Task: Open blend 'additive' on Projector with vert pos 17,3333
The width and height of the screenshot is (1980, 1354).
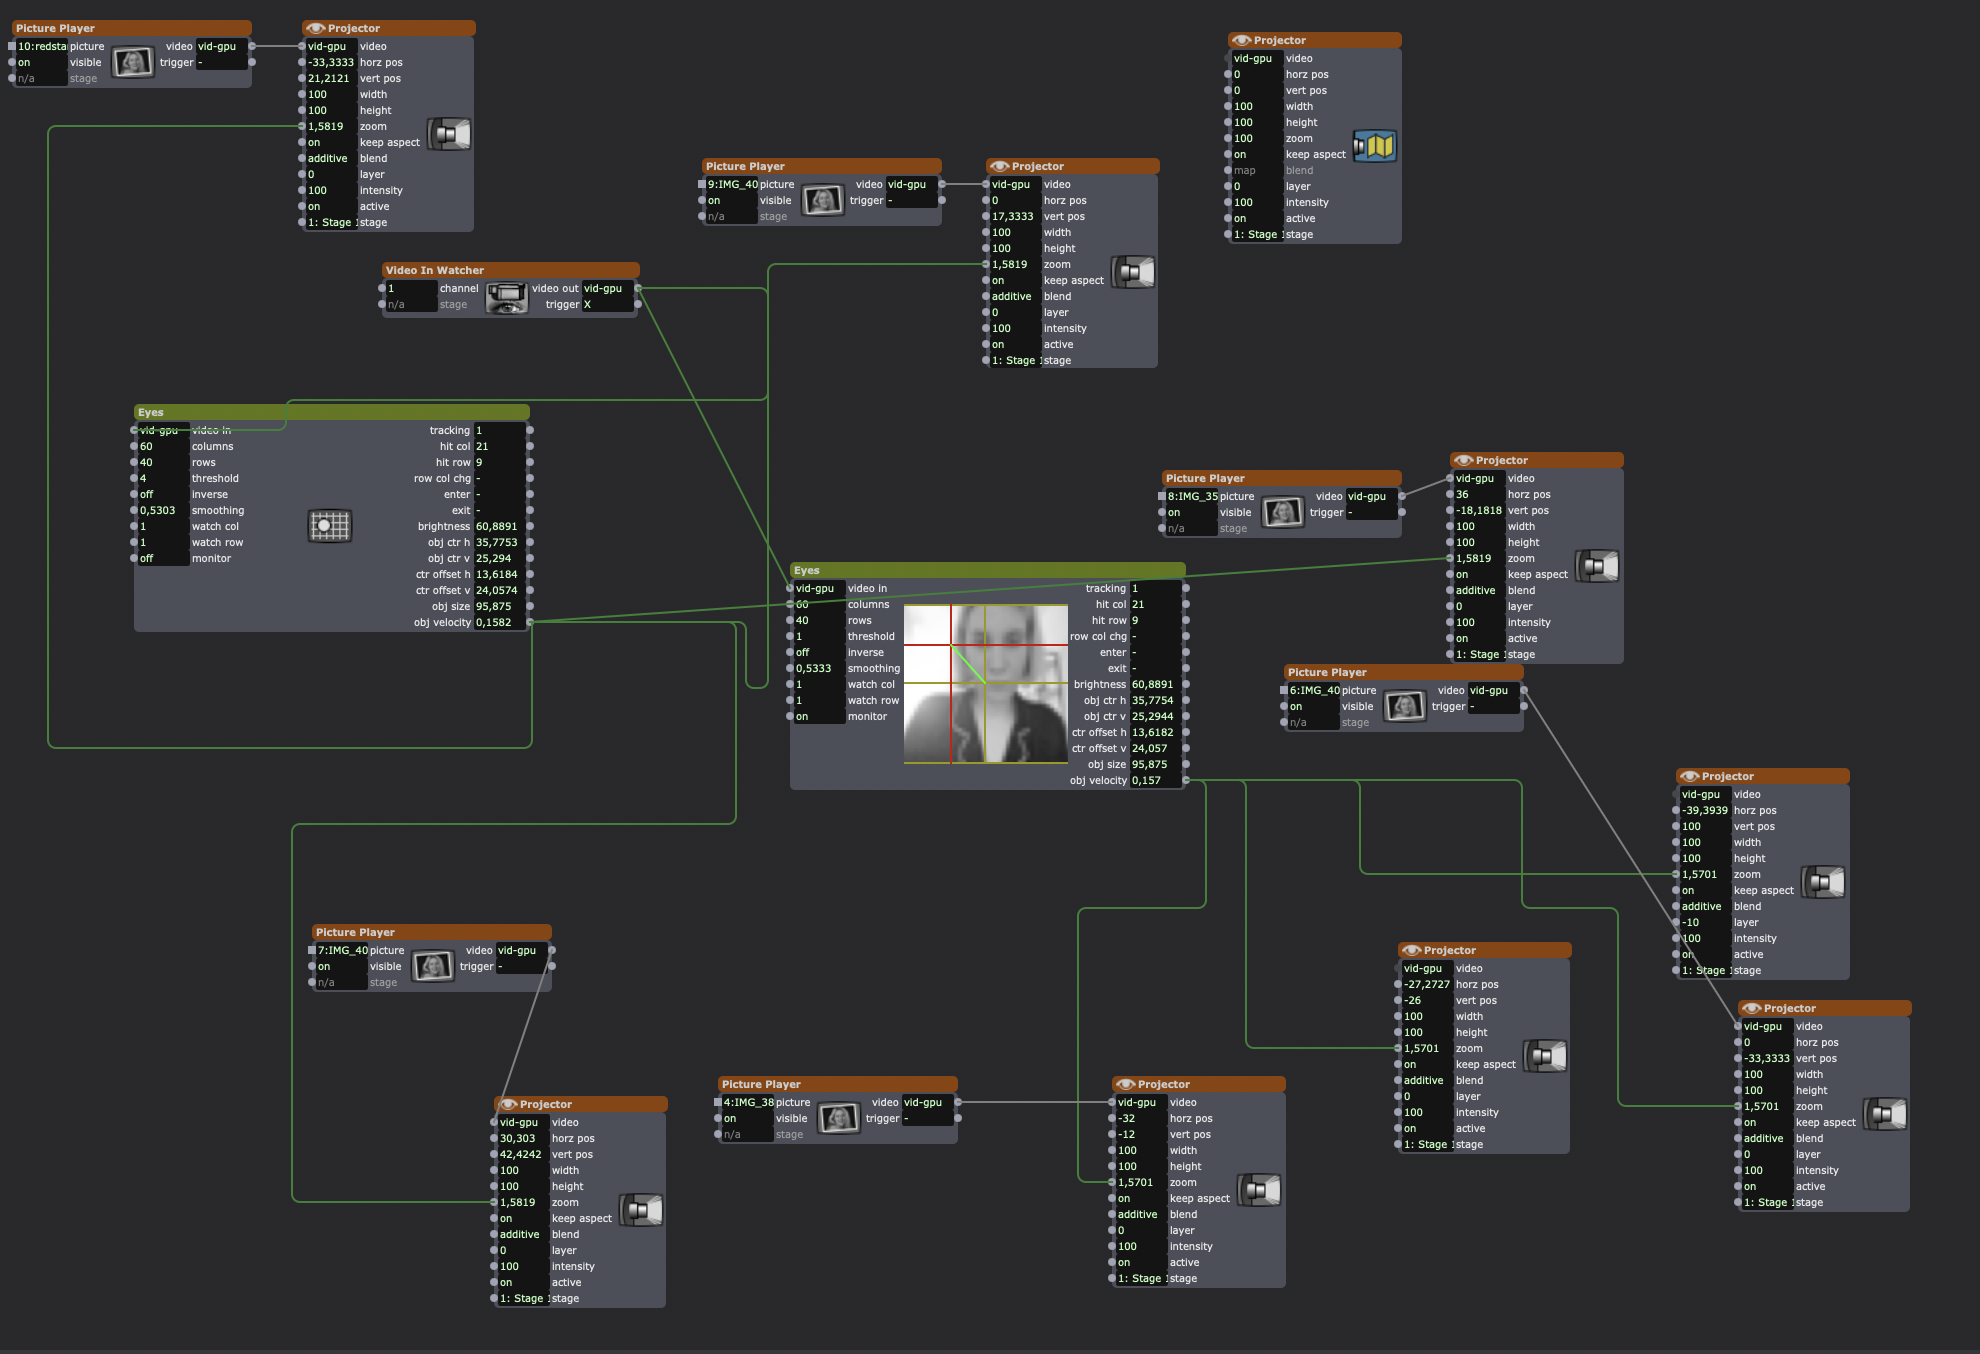Action: [1015, 296]
